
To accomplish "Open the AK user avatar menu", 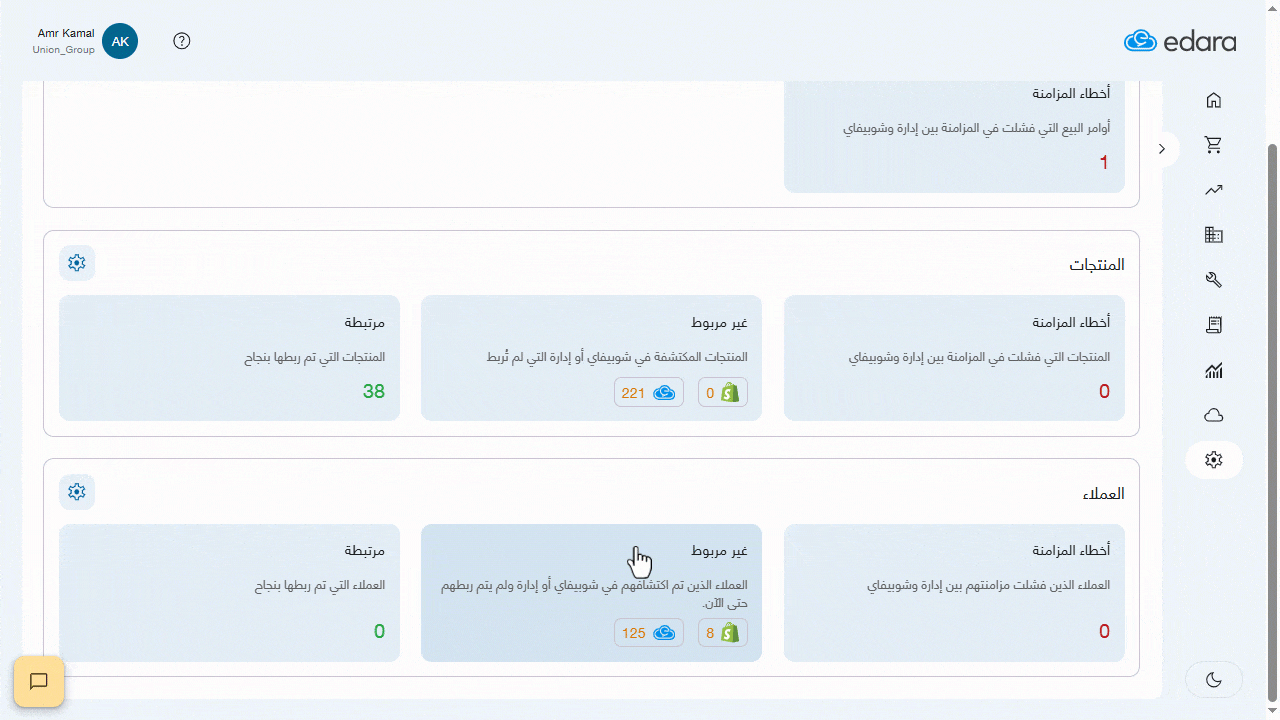I will coord(120,41).
